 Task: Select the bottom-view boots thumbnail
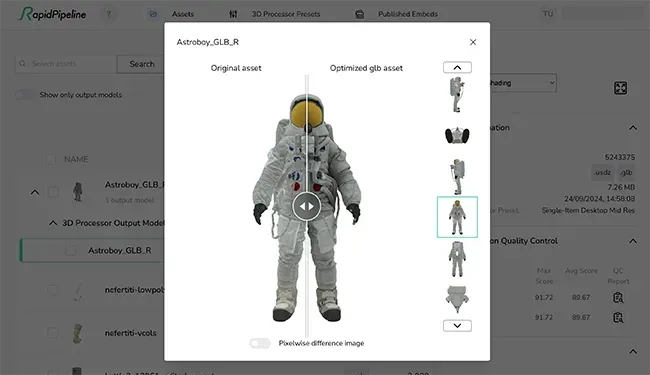coord(457,135)
